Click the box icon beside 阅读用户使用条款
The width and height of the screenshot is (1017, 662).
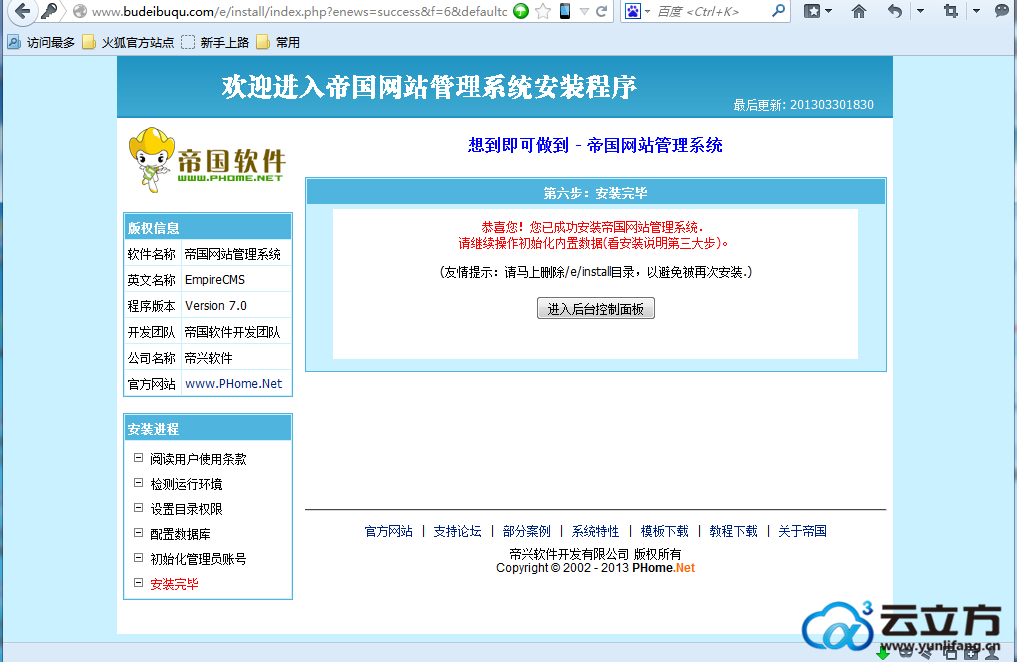tap(138, 458)
